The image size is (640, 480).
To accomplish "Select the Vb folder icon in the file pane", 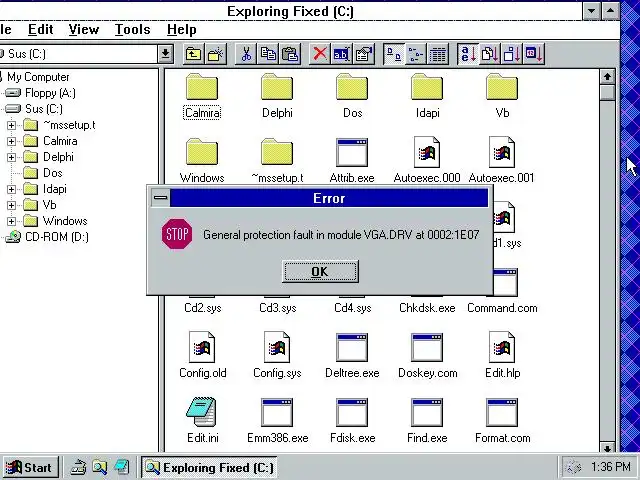I will pyautogui.click(x=502, y=87).
